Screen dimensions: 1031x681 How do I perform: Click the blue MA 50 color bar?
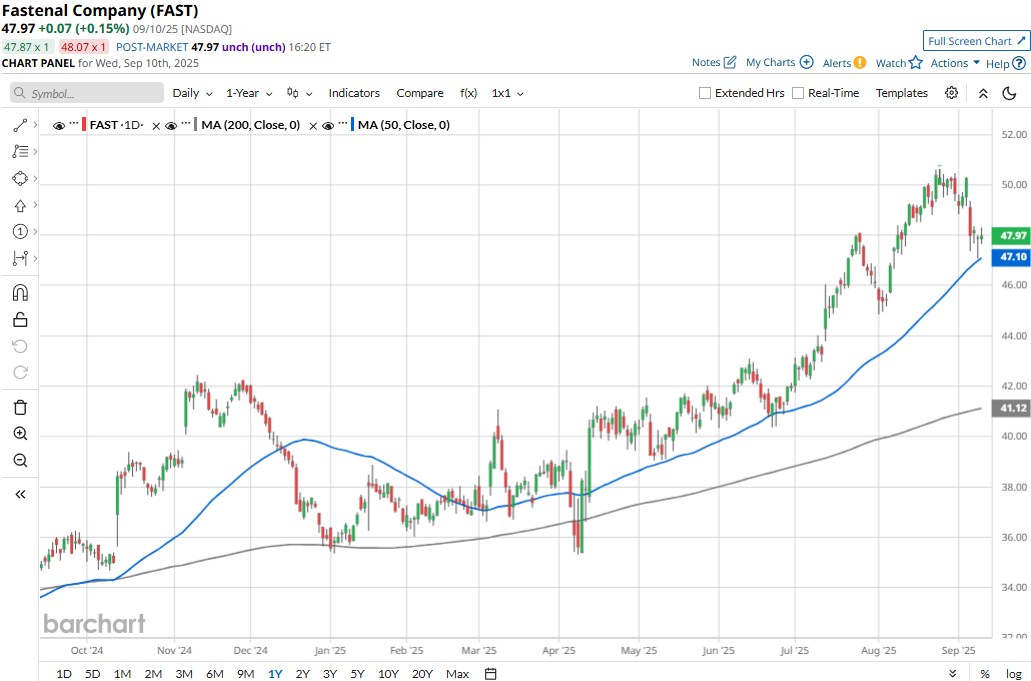tap(352, 125)
